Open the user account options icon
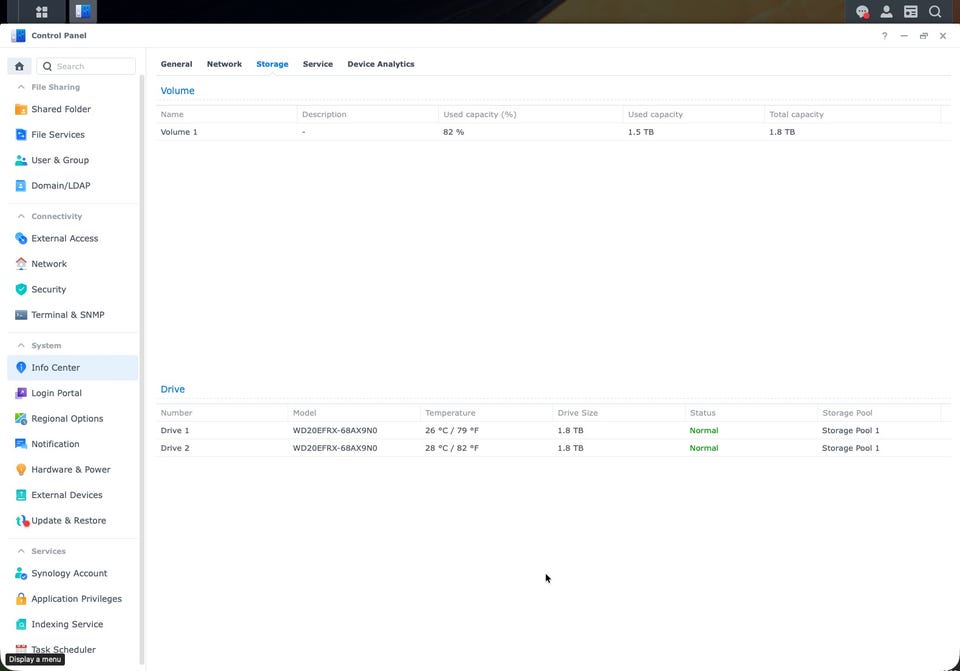The height and width of the screenshot is (671, 960). pyautogui.click(x=886, y=12)
